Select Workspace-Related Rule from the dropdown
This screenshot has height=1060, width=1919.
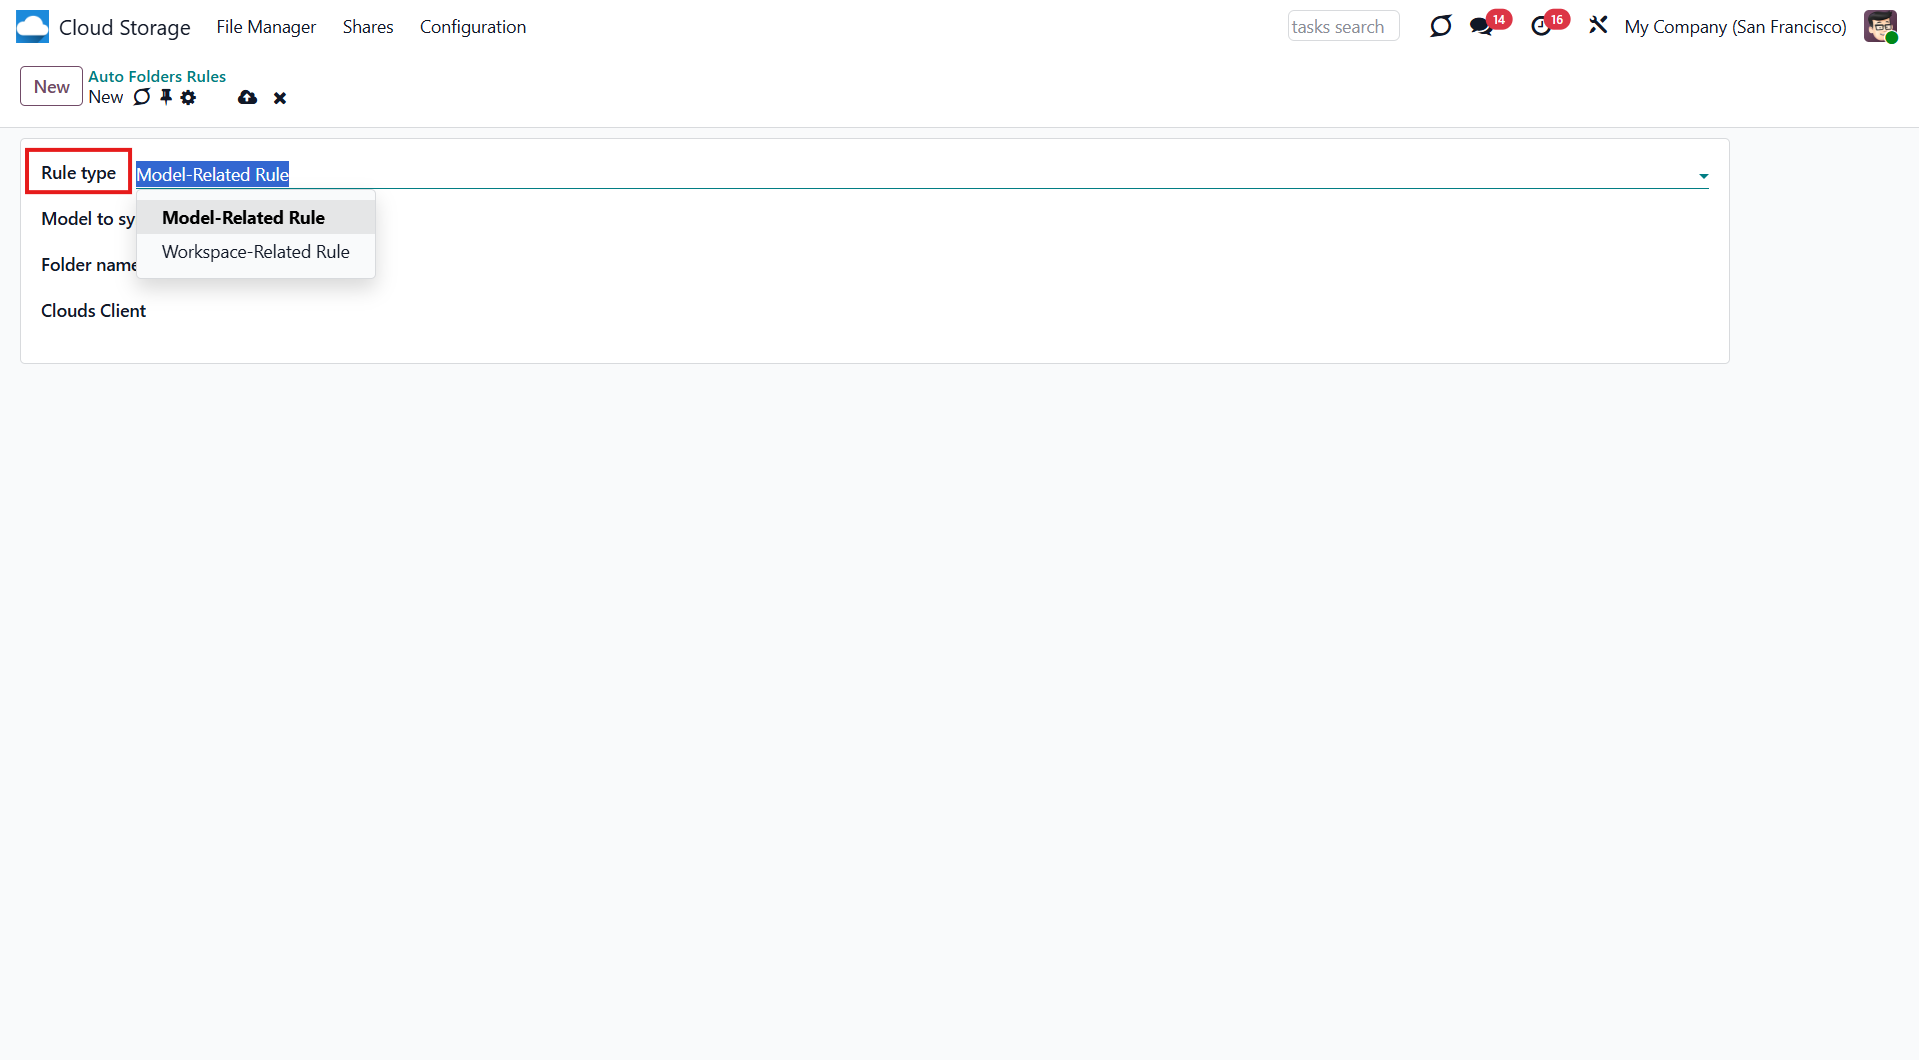coord(255,252)
